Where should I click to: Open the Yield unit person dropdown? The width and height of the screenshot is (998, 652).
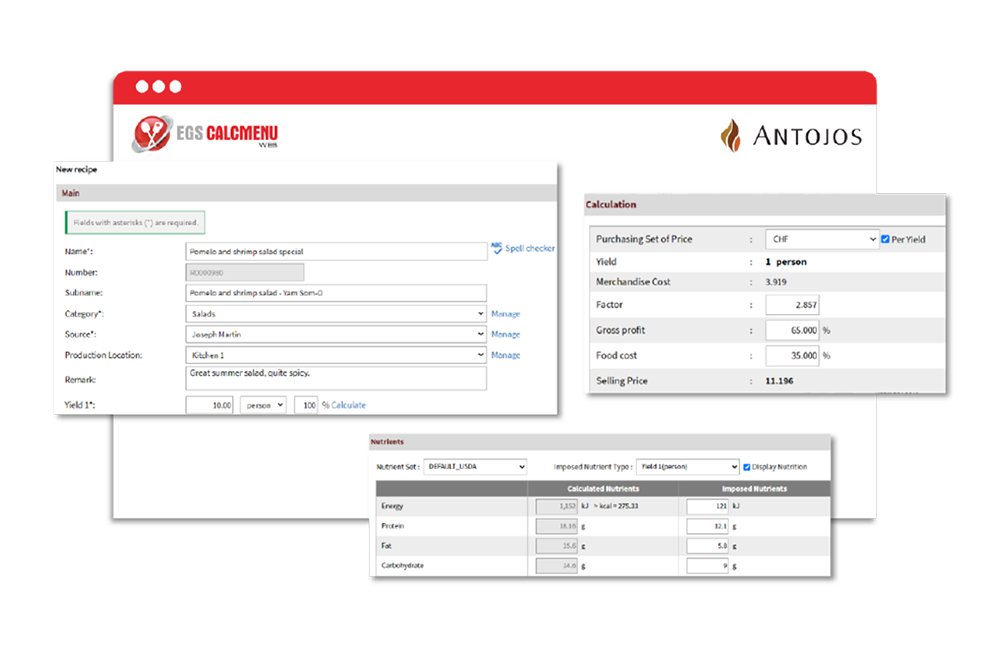[263, 405]
